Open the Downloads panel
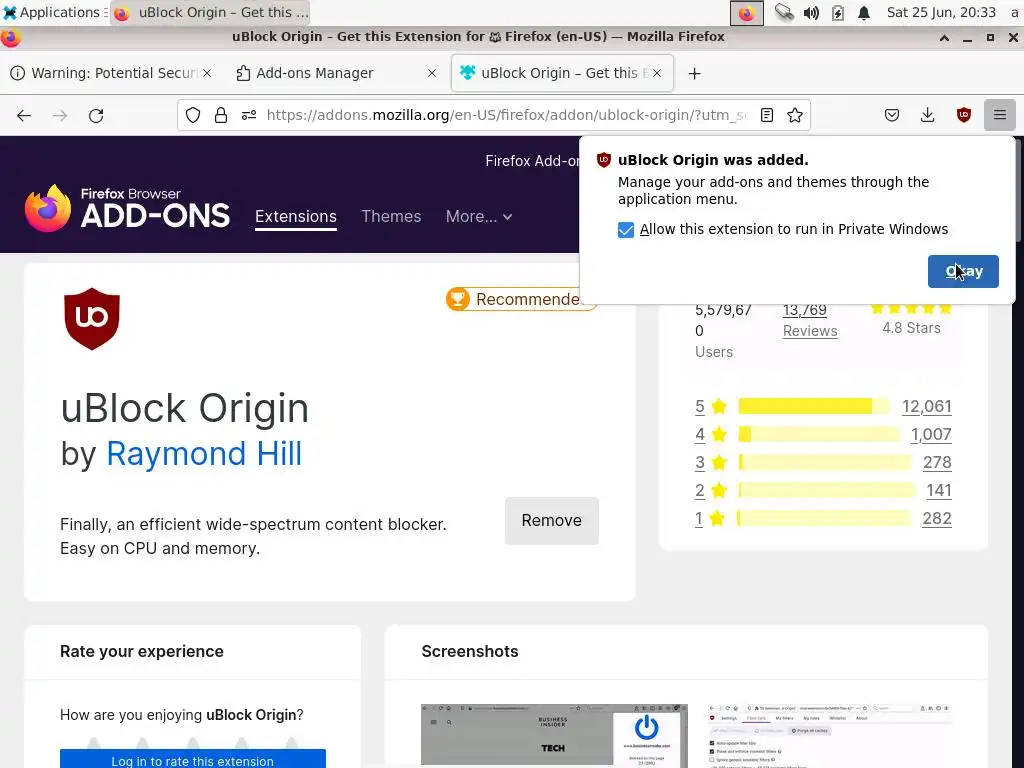This screenshot has height=768, width=1024. [x=927, y=116]
